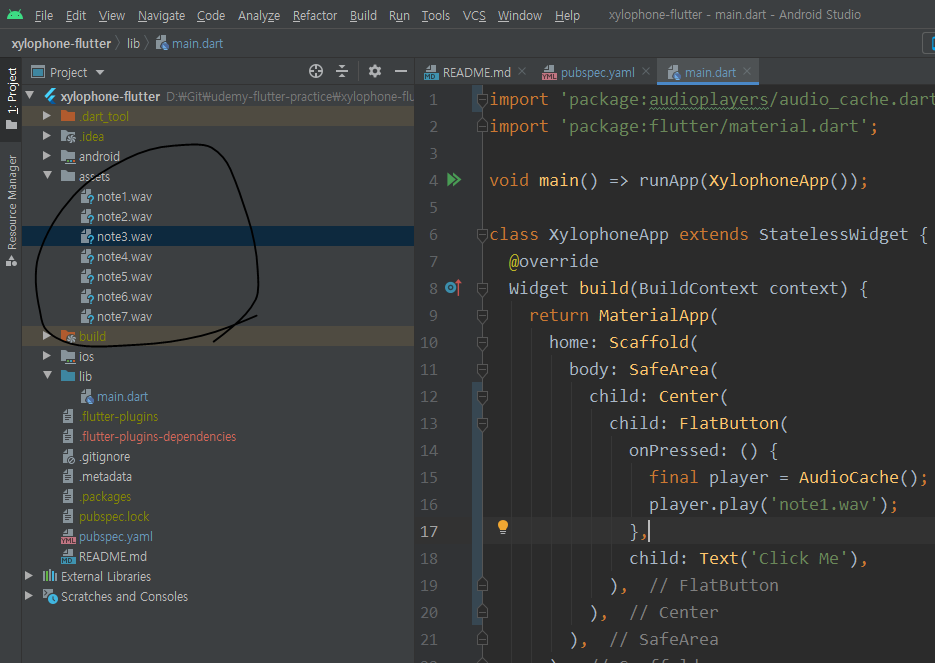Image resolution: width=935 pixels, height=663 pixels.
Task: Open the Tools menu
Action: (x=435, y=16)
